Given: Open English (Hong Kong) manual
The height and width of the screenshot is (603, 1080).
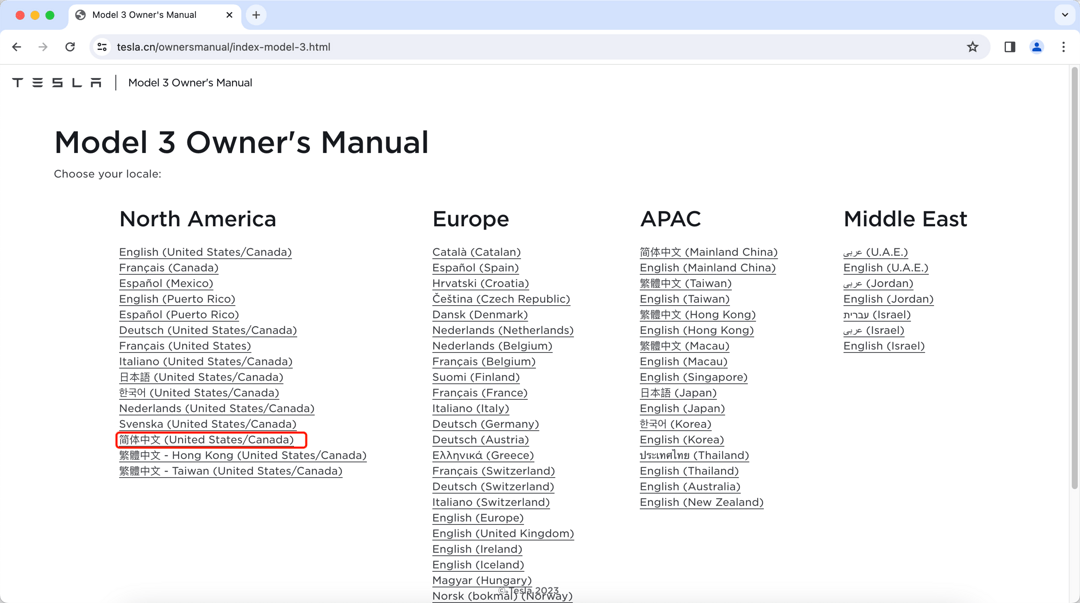Looking at the screenshot, I should pyautogui.click(x=697, y=330).
